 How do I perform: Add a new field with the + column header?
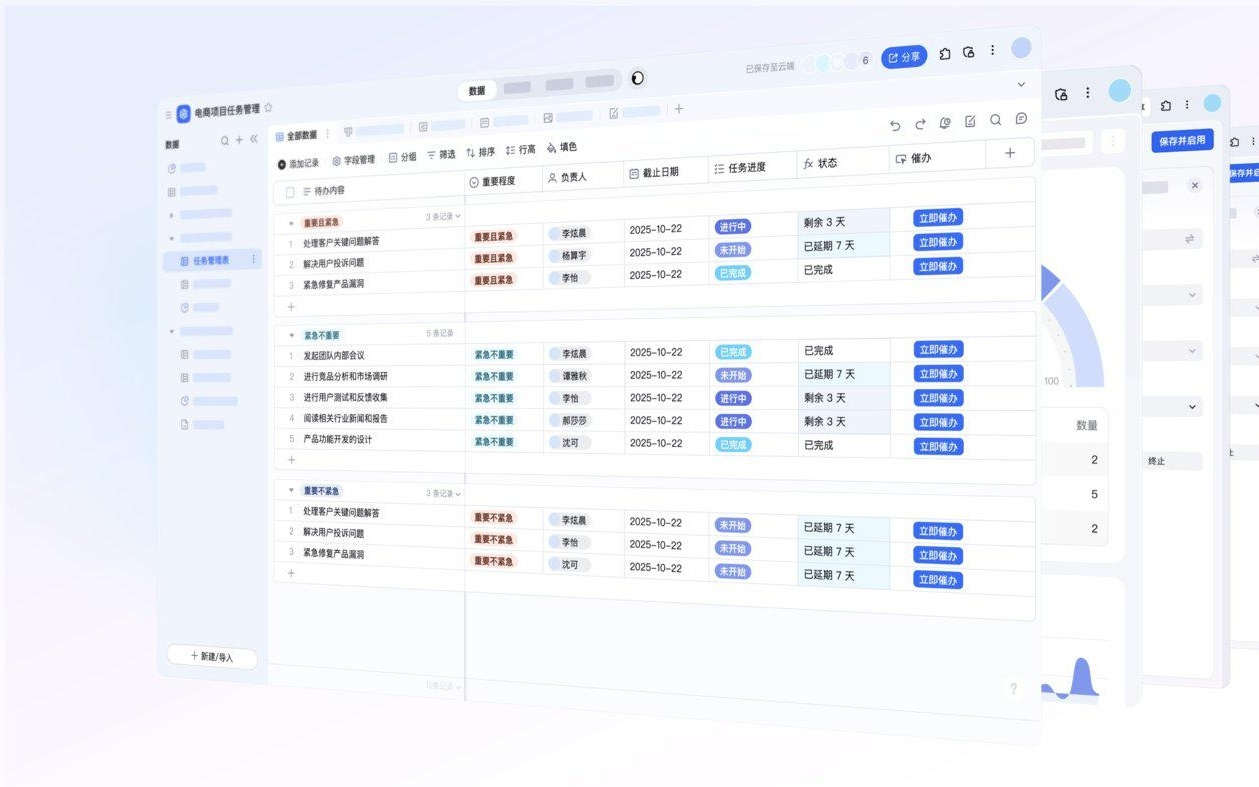tap(1009, 152)
